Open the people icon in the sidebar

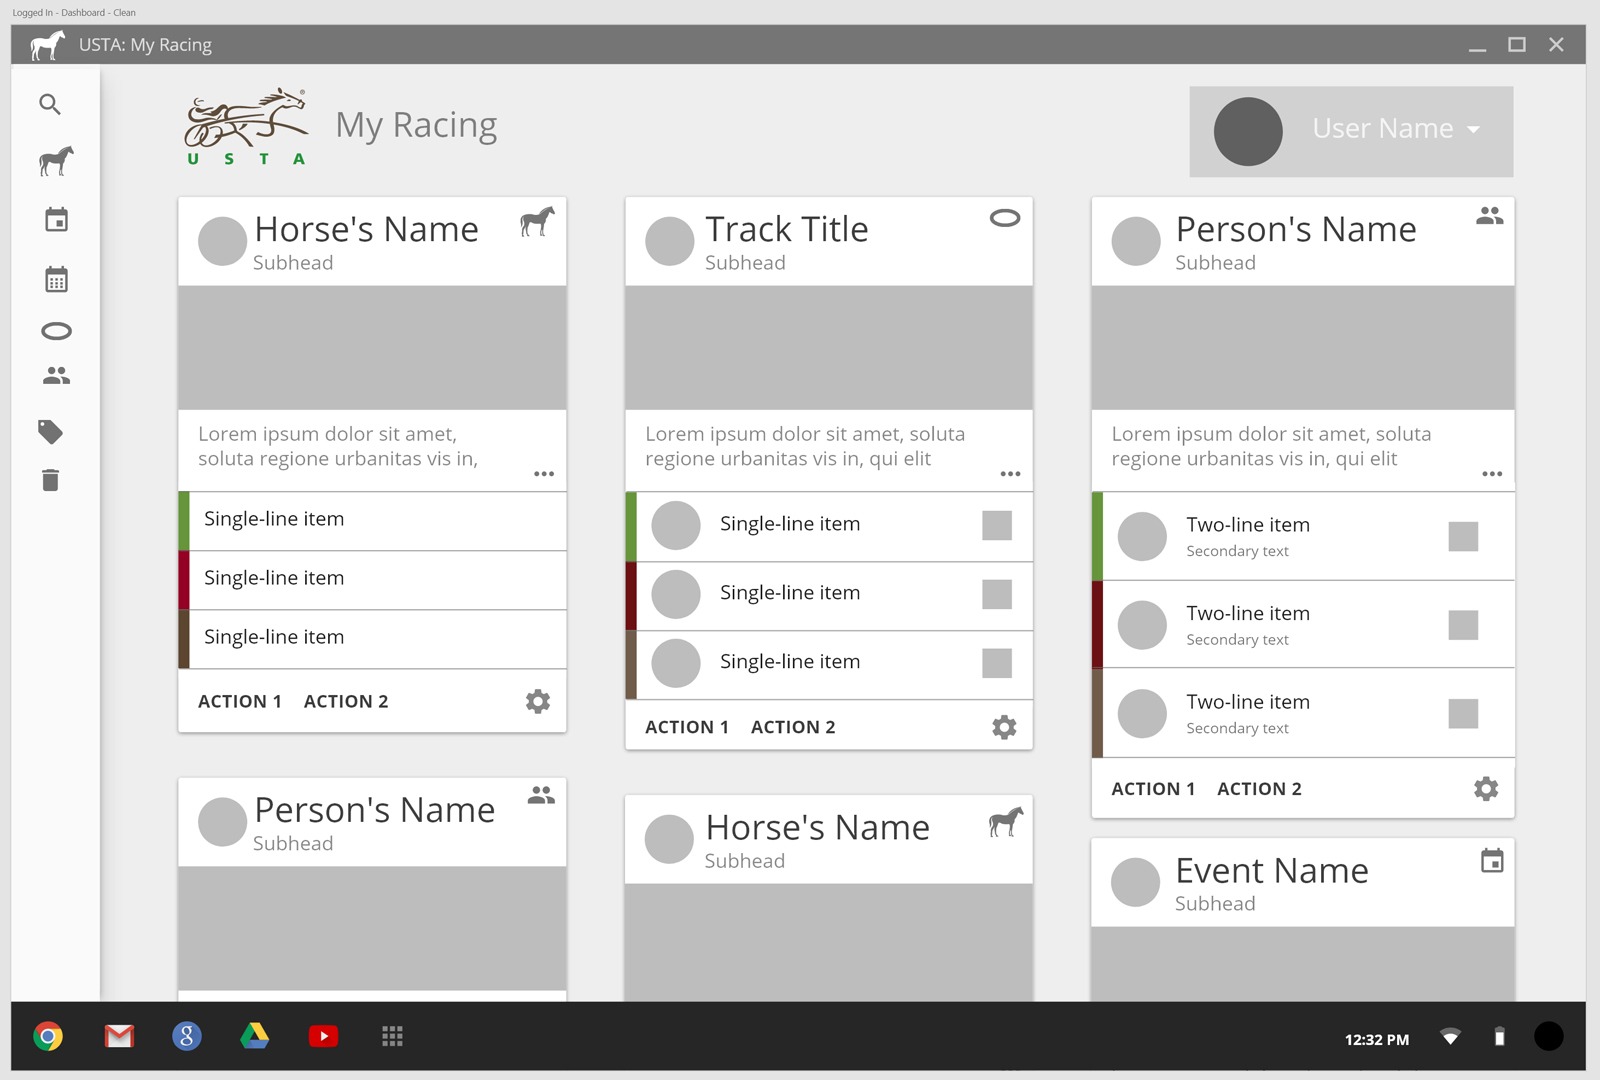[56, 376]
